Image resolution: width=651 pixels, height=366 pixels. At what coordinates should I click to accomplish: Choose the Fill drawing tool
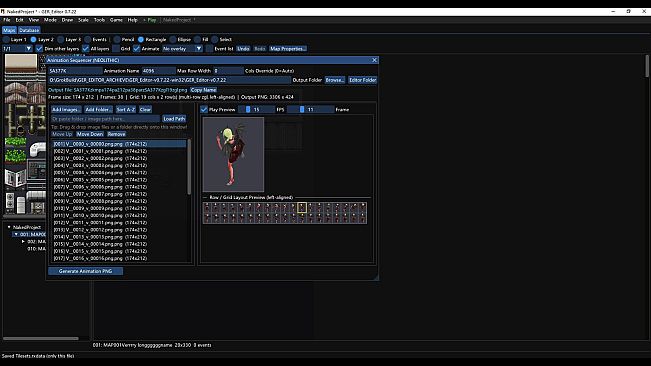point(197,39)
